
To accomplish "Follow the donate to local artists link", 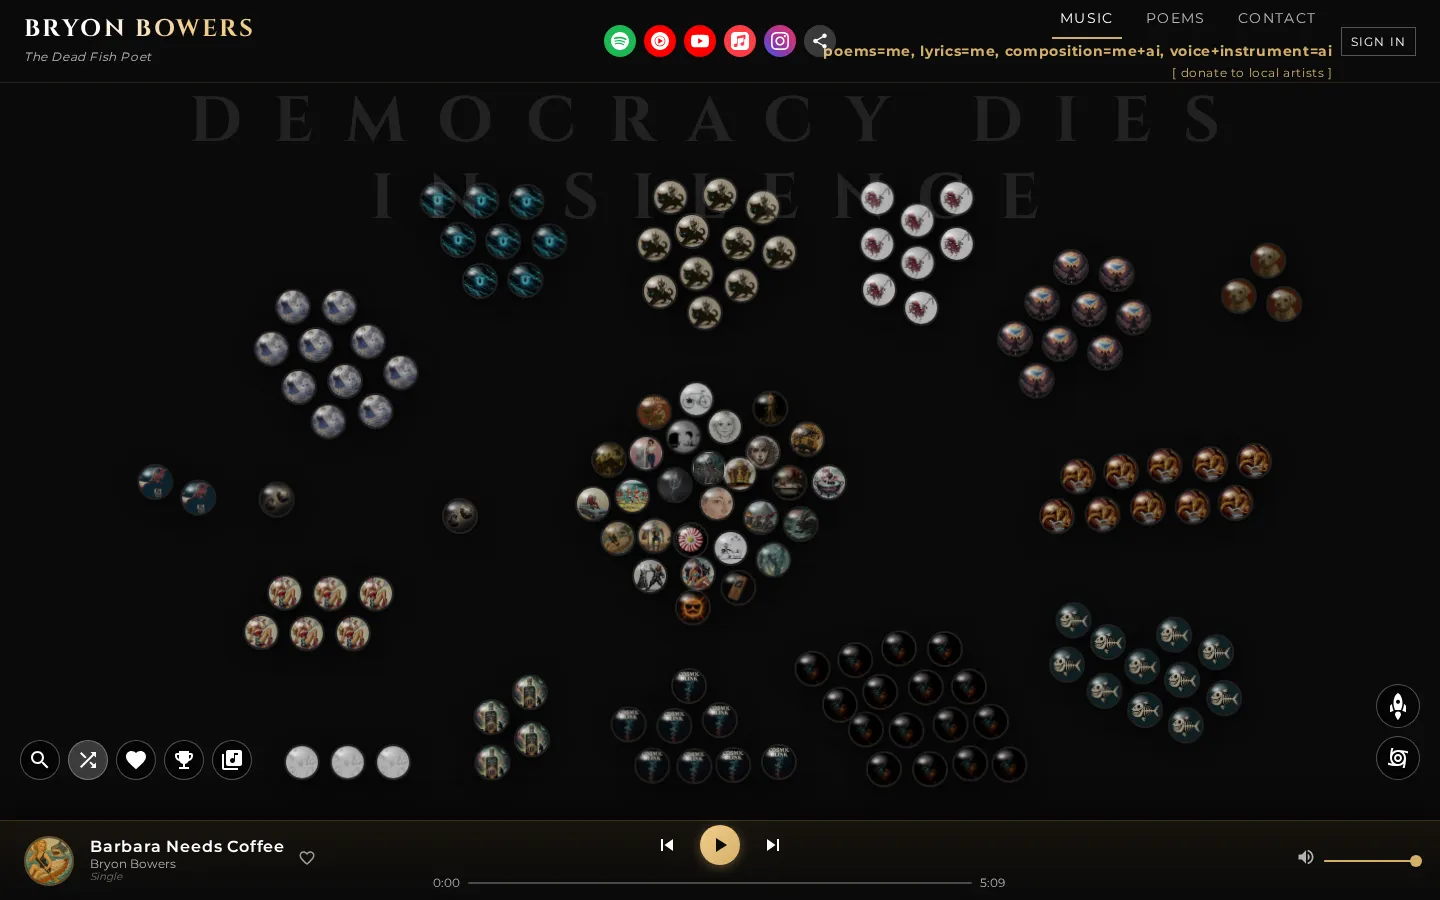I will [1252, 73].
